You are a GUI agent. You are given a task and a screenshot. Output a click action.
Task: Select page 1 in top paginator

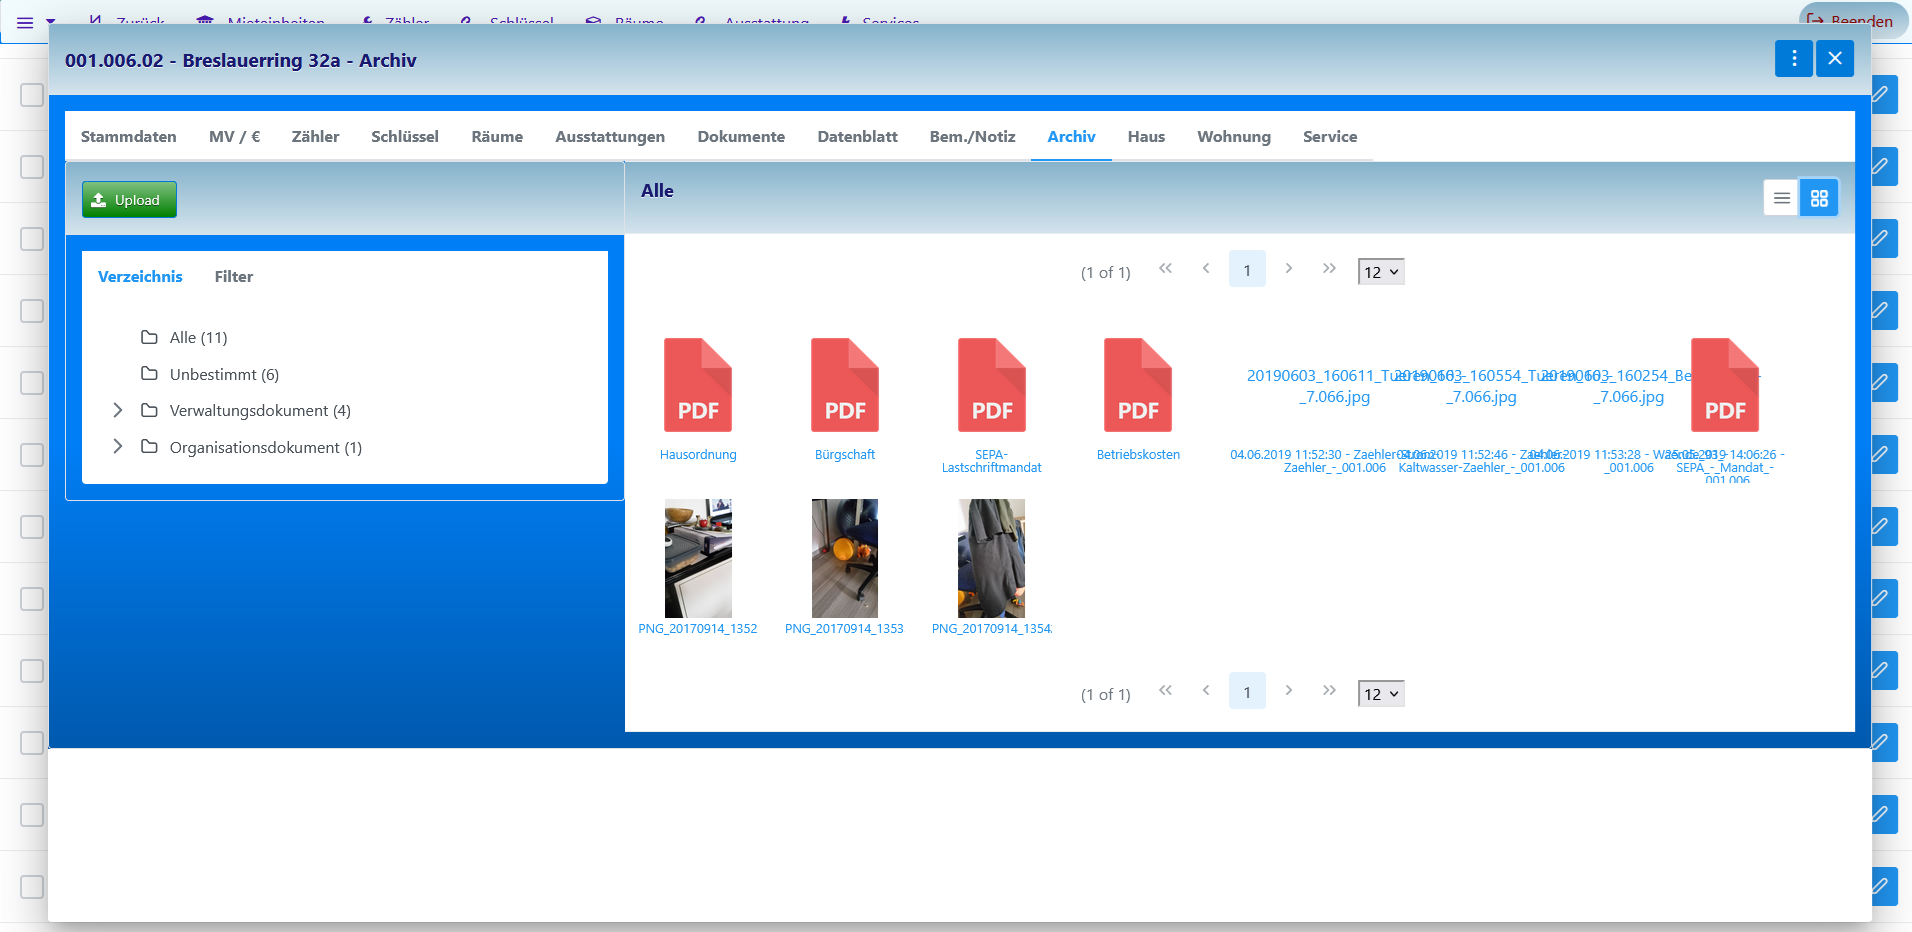pos(1247,269)
